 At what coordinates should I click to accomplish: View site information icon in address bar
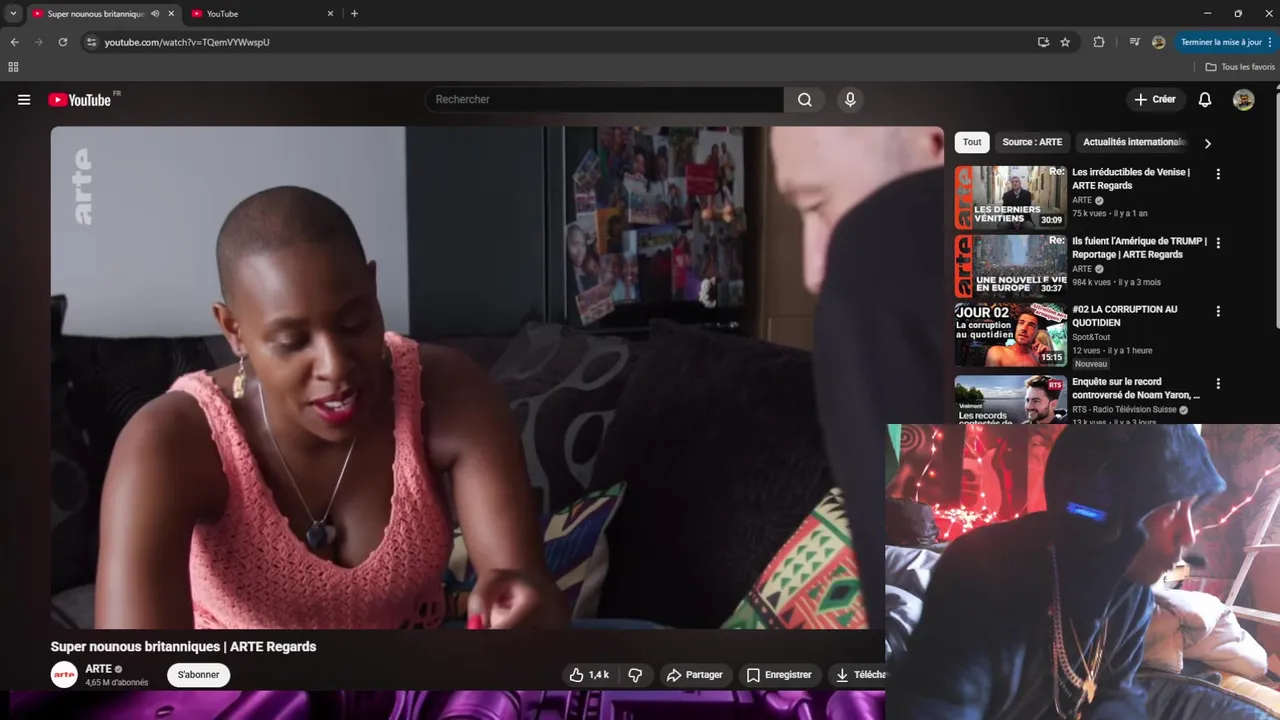[91, 42]
